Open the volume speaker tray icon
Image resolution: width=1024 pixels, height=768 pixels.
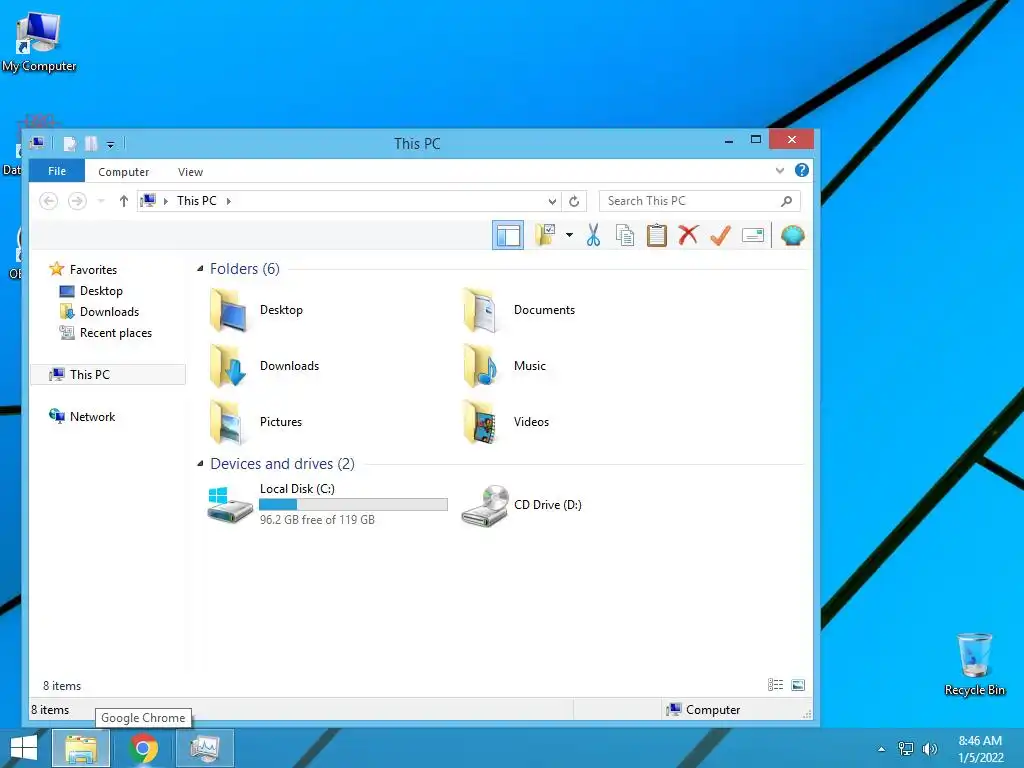(930, 749)
